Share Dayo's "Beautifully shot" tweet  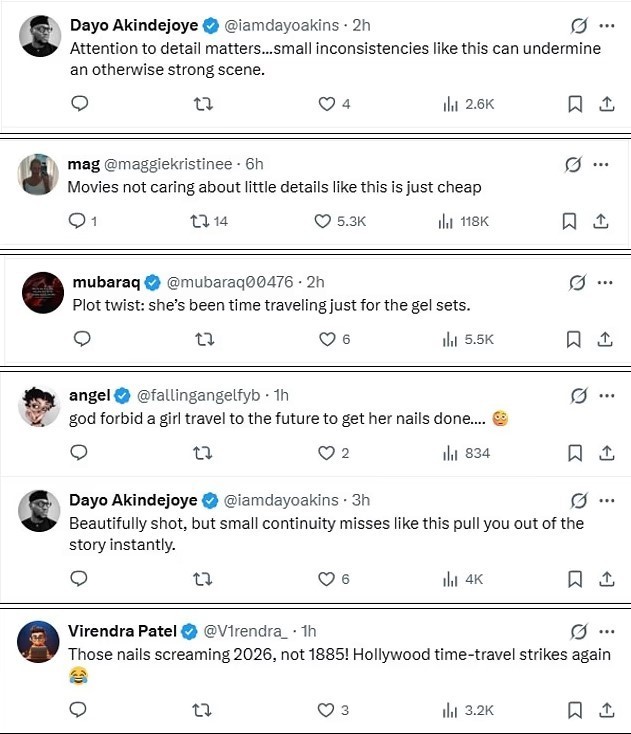click(605, 578)
